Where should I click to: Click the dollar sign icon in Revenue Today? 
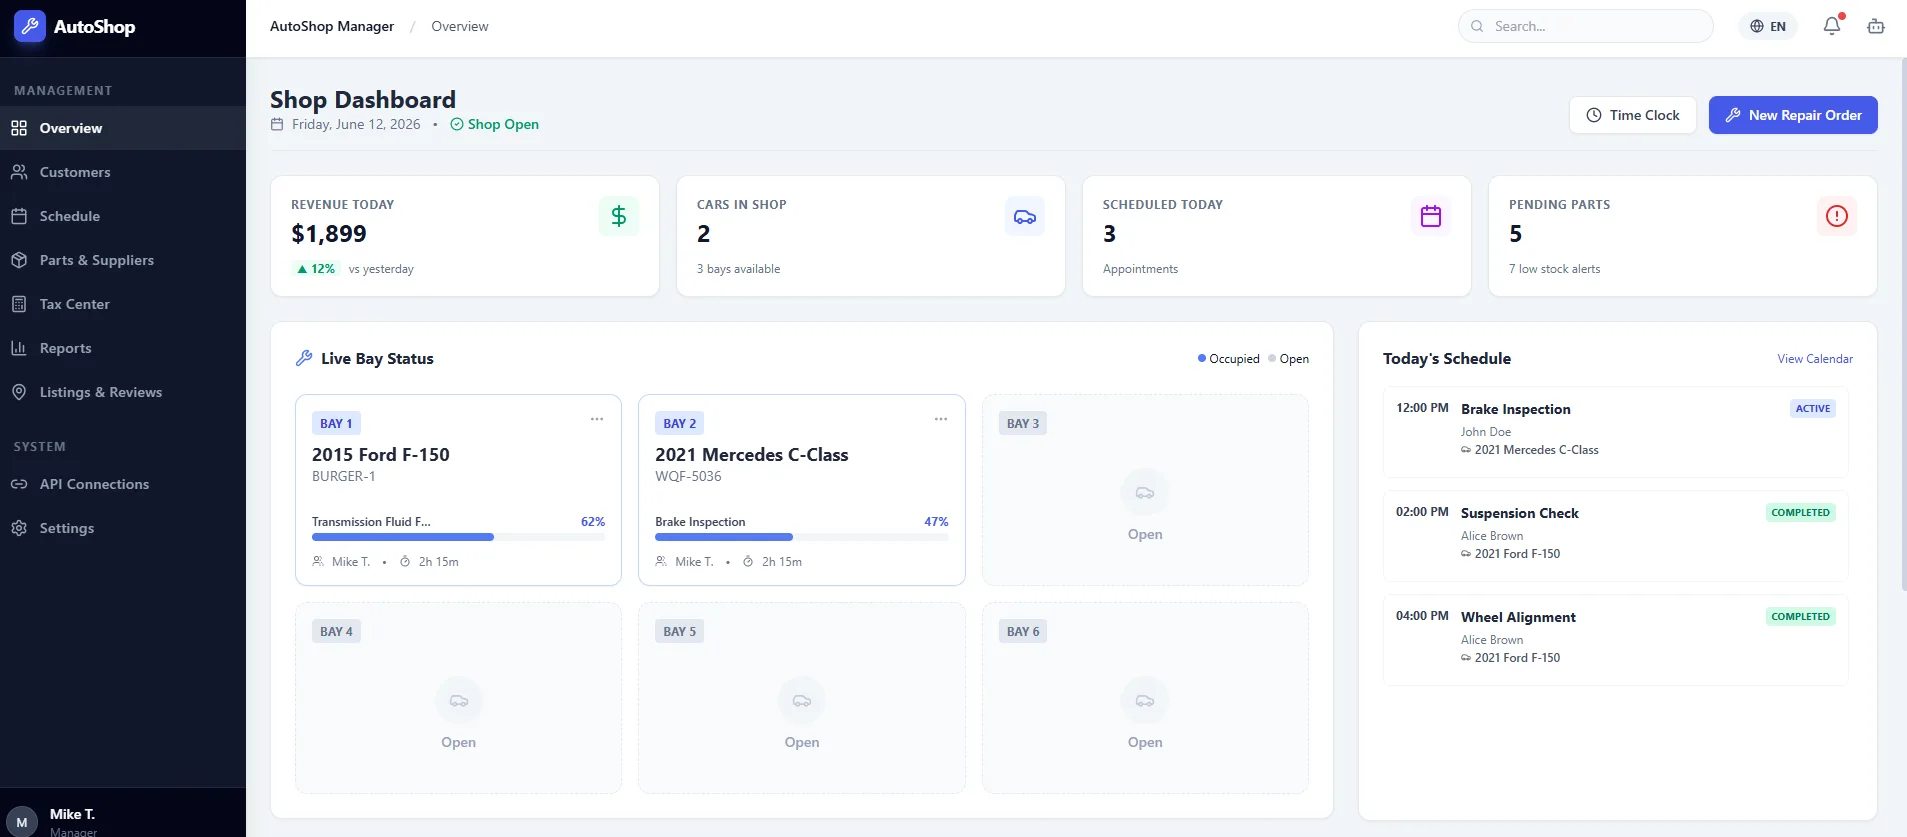(619, 216)
